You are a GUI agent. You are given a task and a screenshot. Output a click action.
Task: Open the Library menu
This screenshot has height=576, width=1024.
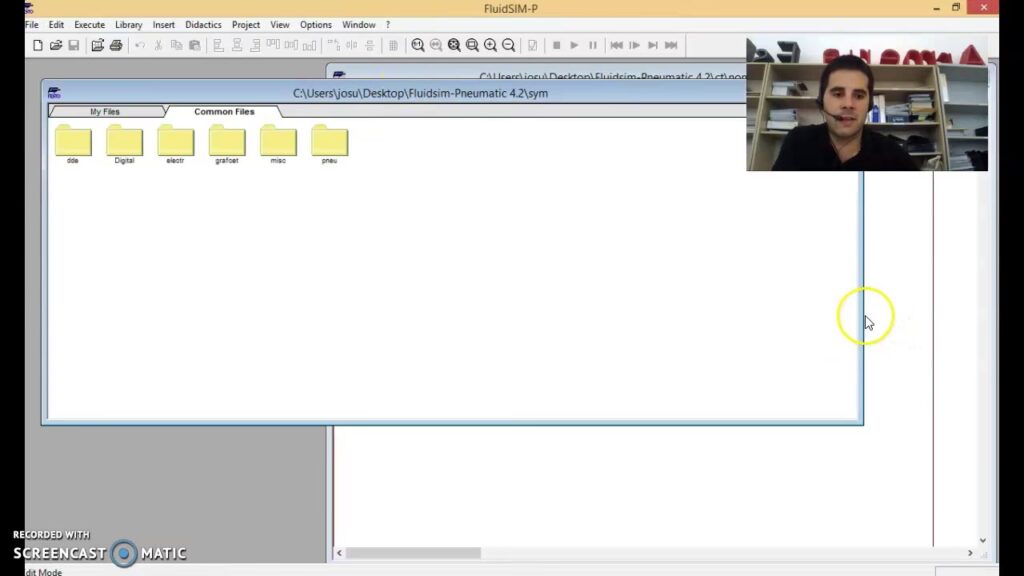128,25
